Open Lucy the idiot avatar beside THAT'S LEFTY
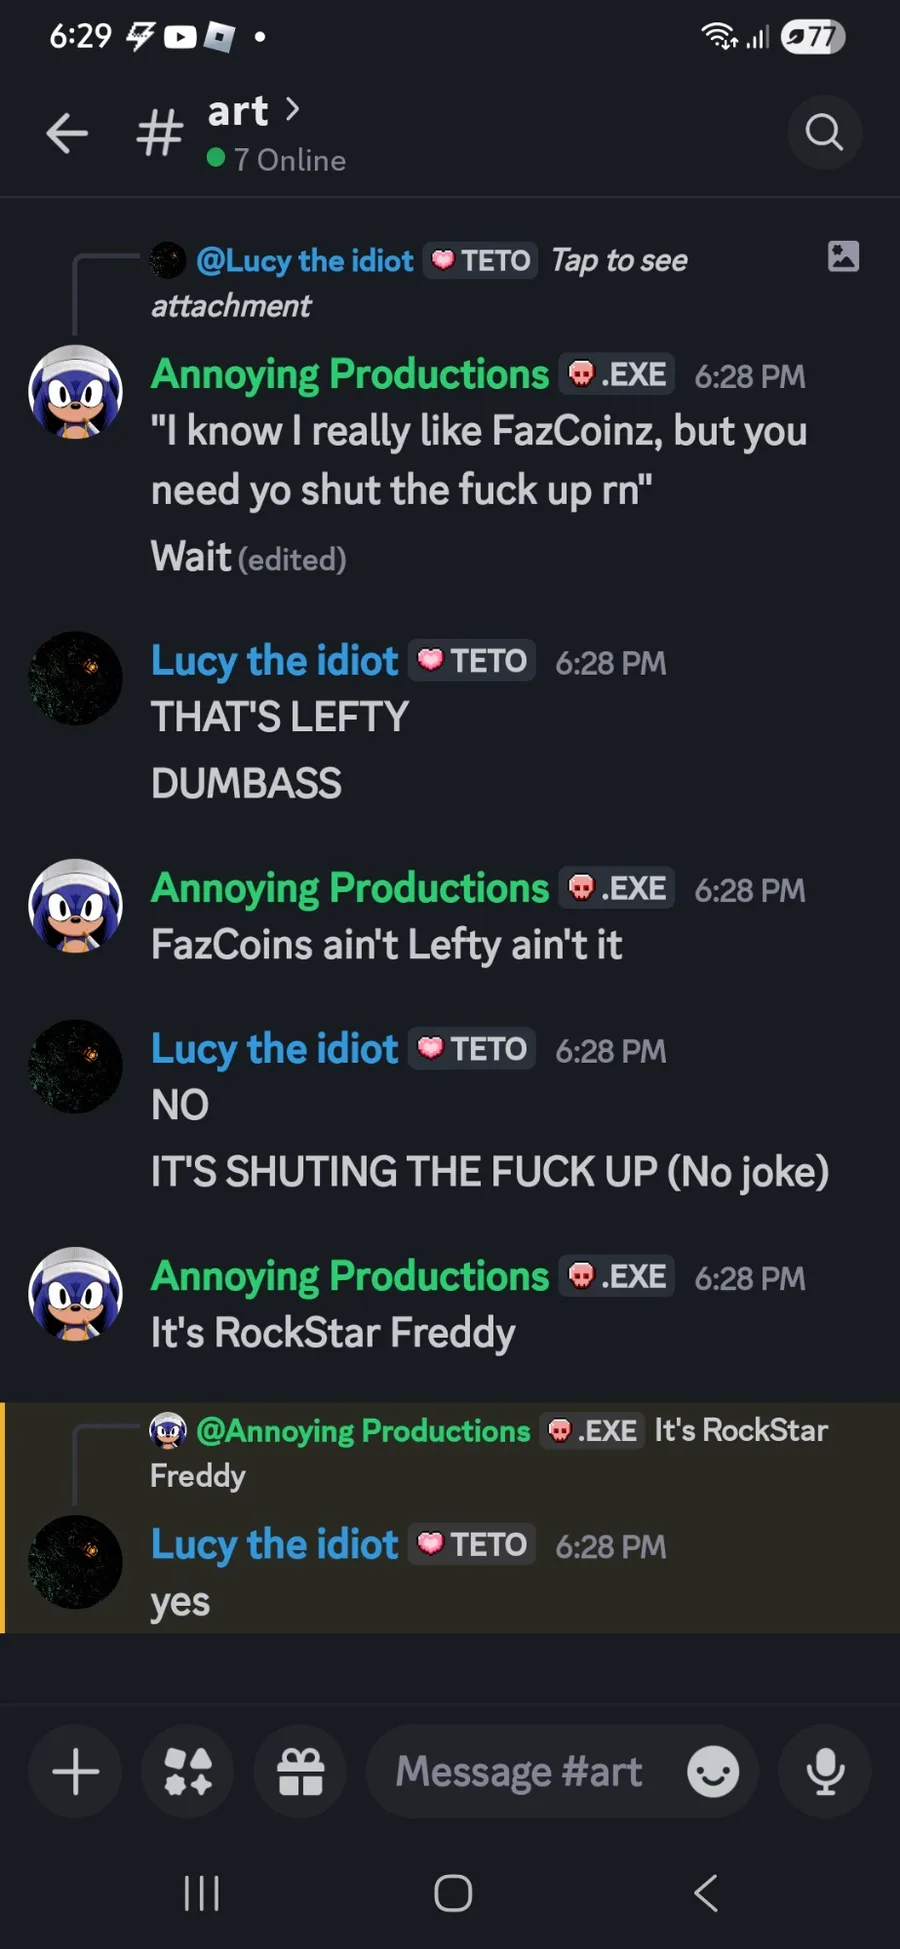 pyautogui.click(x=75, y=678)
